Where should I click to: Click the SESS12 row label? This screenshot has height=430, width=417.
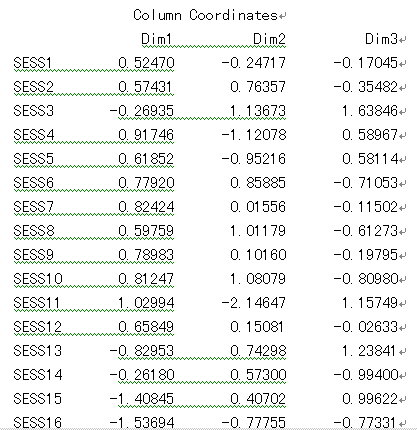tap(38, 327)
